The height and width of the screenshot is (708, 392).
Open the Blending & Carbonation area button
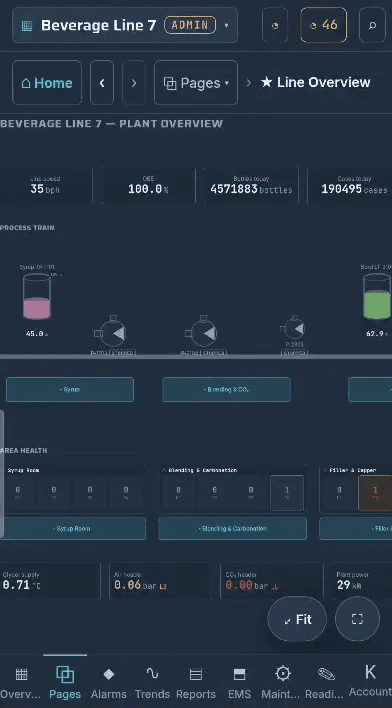(x=233, y=528)
